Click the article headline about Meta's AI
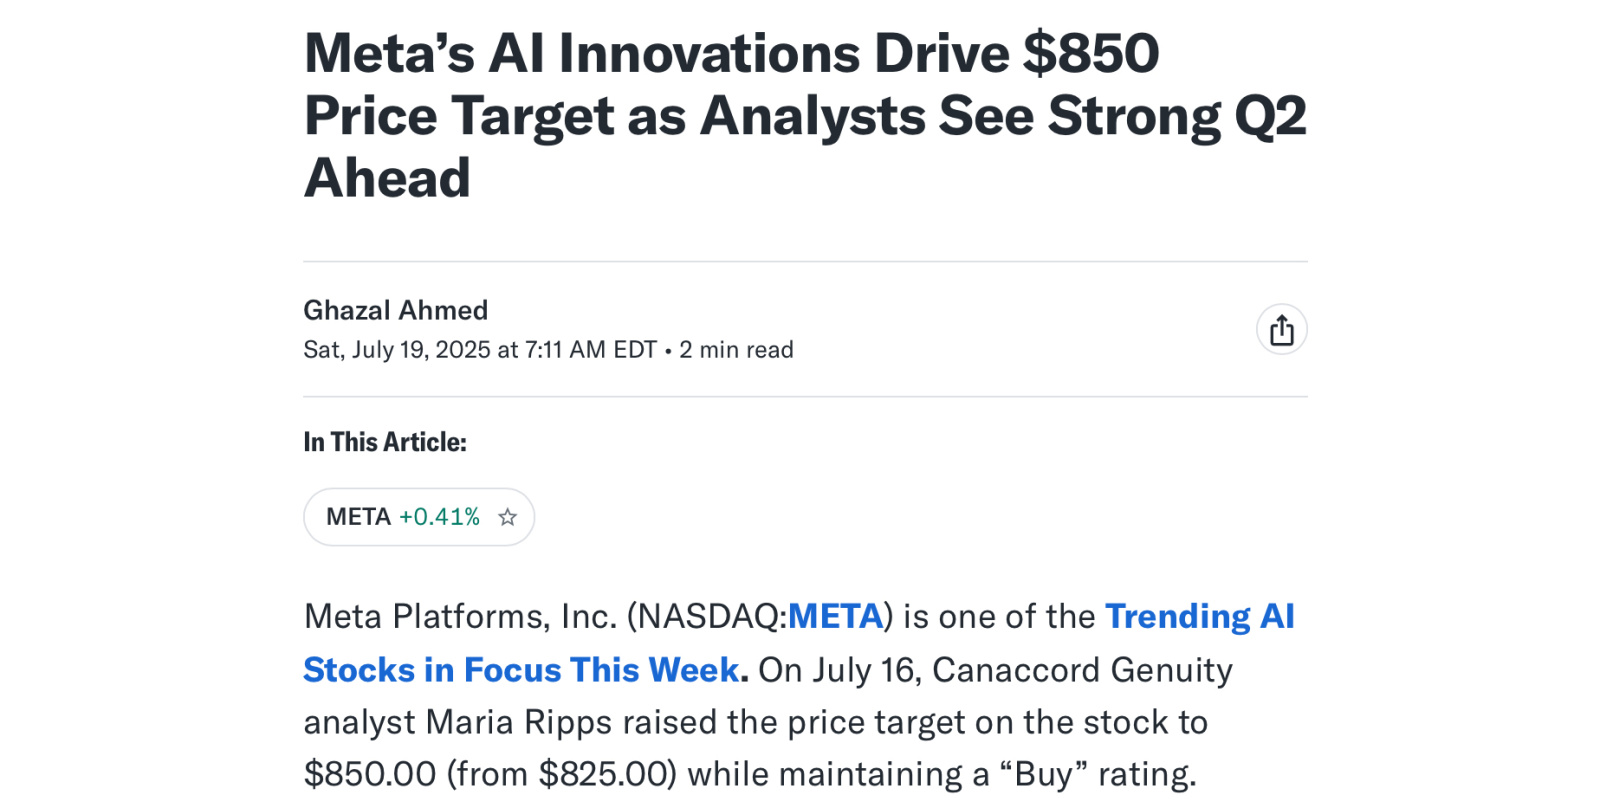 click(x=805, y=115)
